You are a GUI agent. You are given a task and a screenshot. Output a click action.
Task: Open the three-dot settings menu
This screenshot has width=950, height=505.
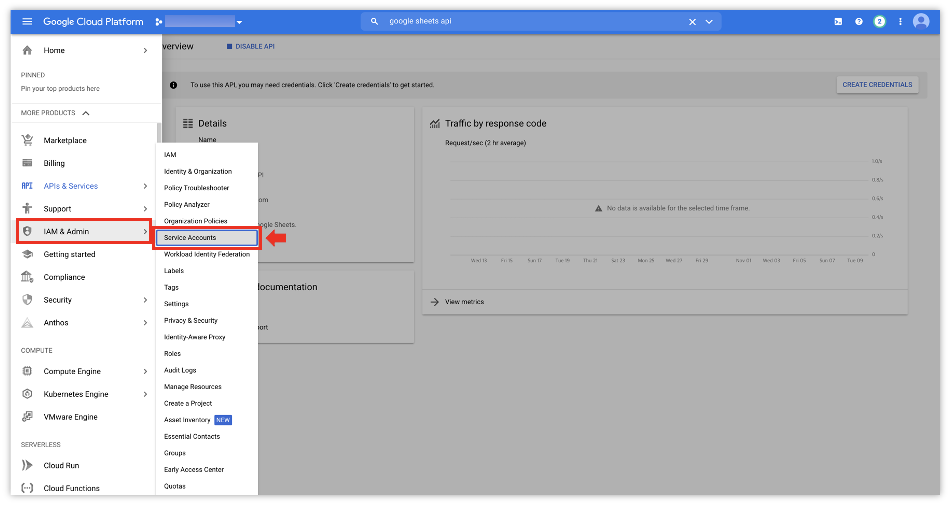pyautogui.click(x=900, y=22)
